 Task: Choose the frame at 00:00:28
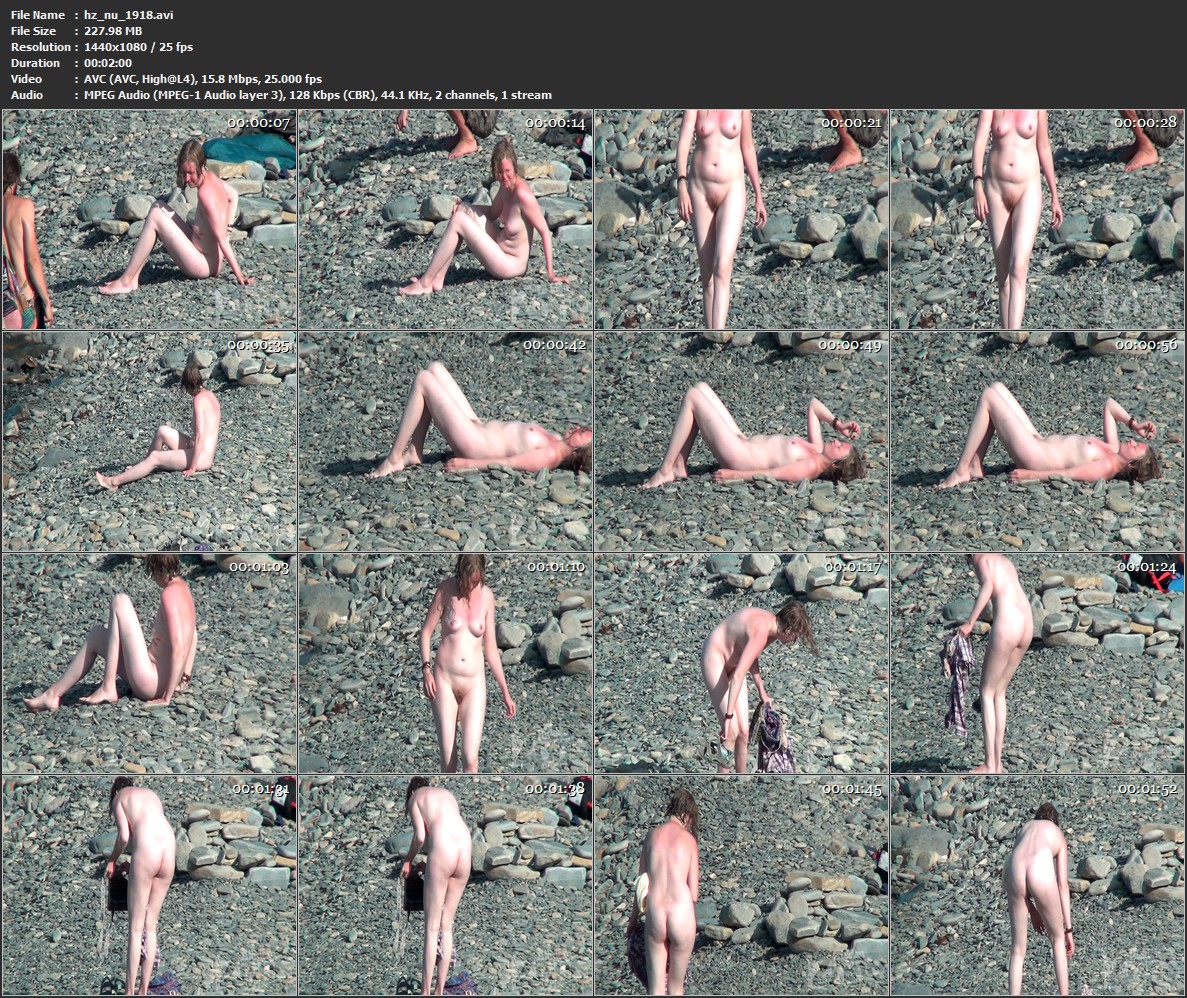[x=1037, y=219]
